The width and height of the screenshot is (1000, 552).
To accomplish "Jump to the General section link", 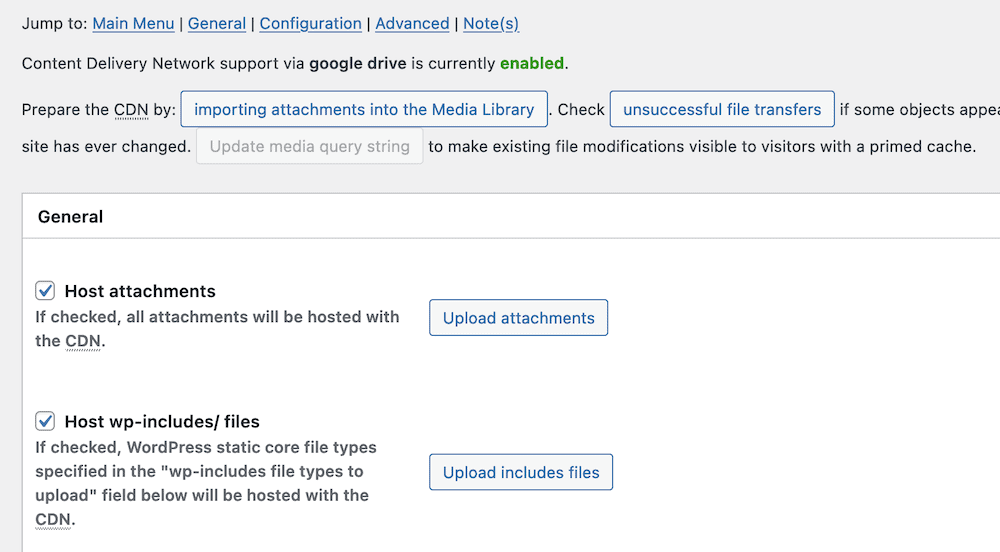I will point(216,23).
